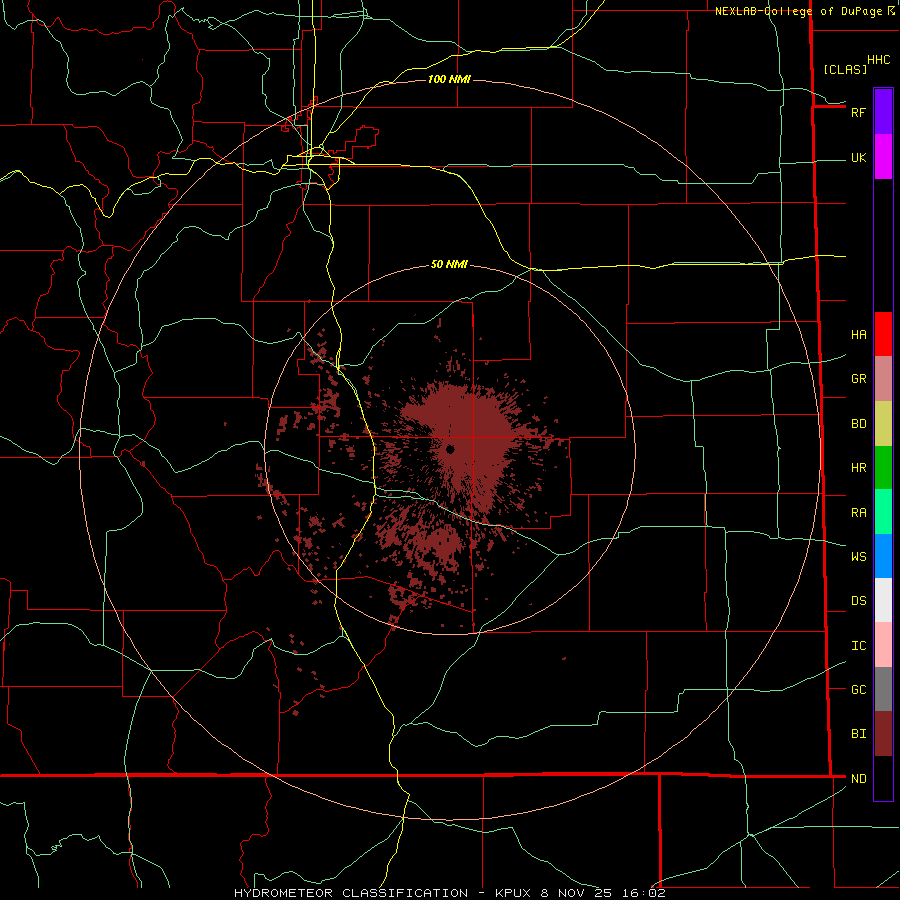This screenshot has width=900, height=900.
Task: Click the UK legend label
Action: 858,157
